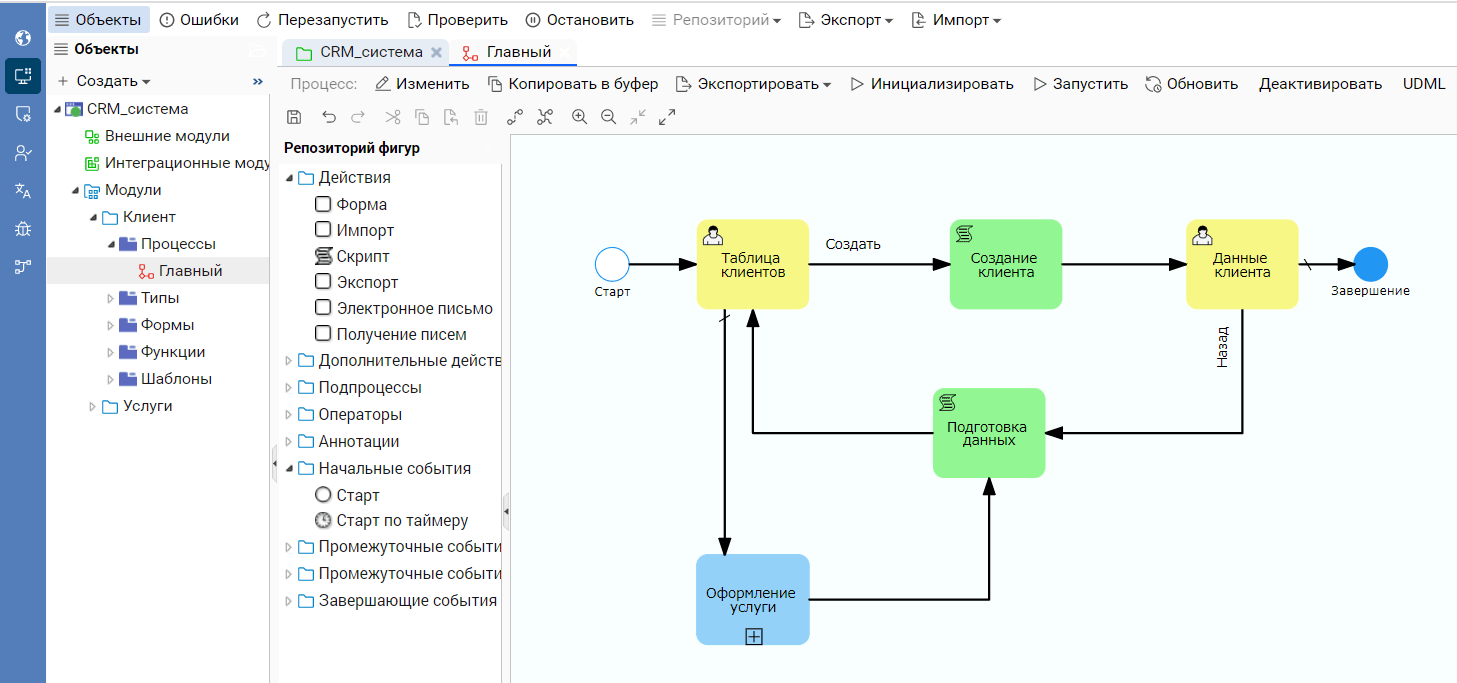
Task: Open the Импорт menu in top bar
Action: (955, 20)
